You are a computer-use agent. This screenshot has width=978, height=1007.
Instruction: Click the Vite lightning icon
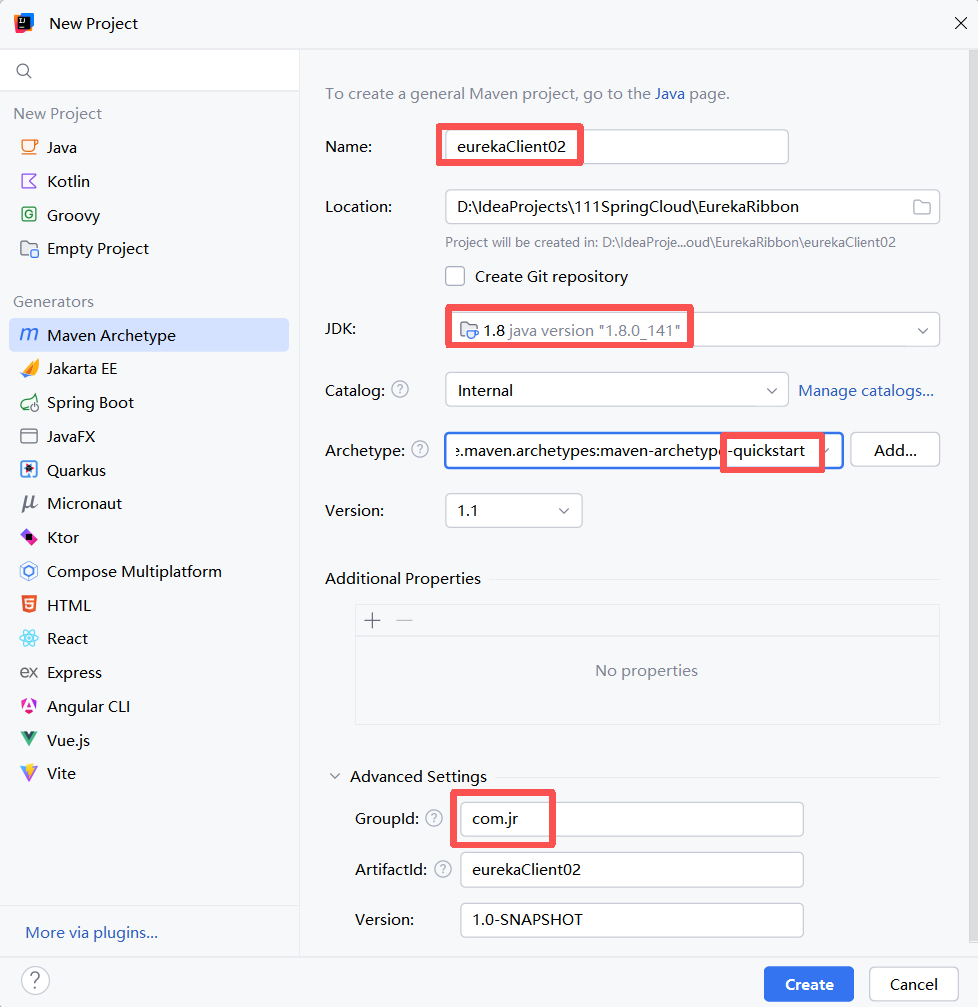(x=29, y=773)
